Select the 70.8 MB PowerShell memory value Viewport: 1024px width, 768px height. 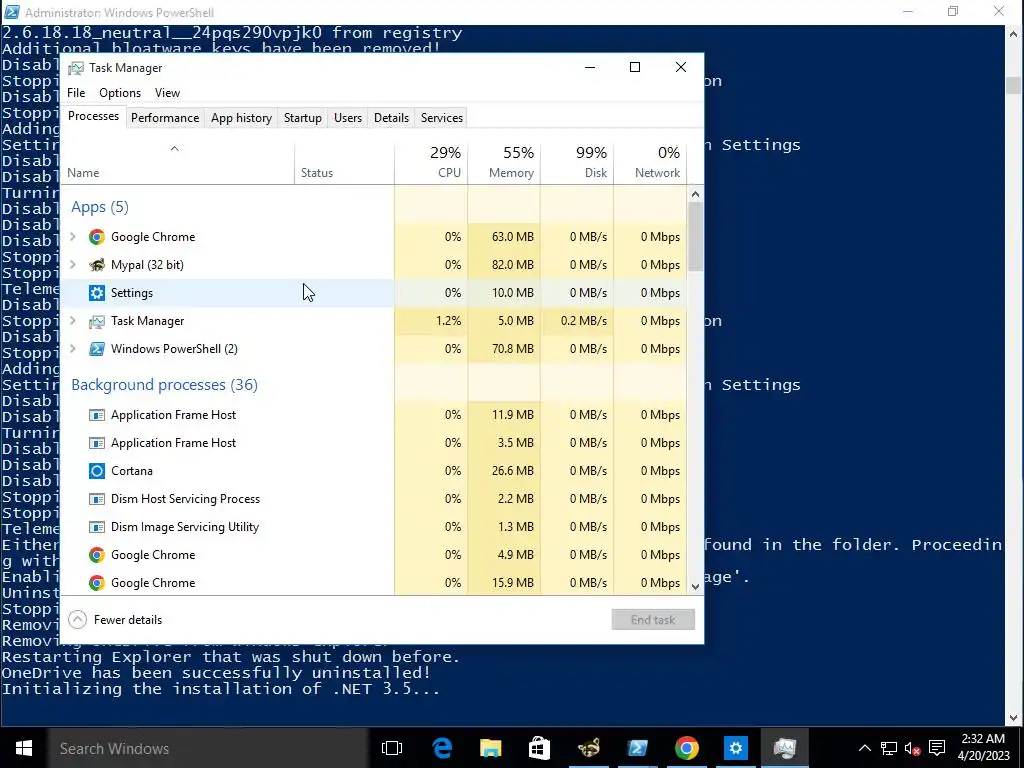[513, 349]
